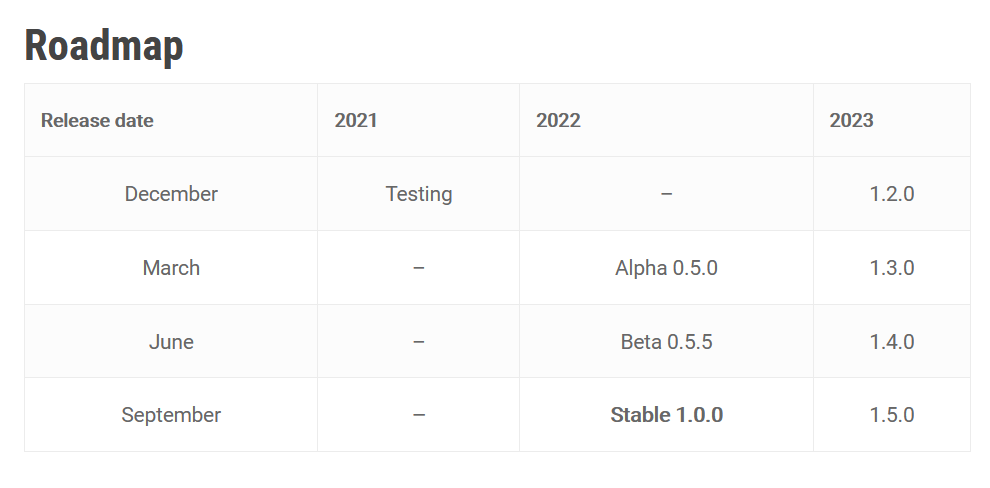Click version 1.2.0 cell

892,194
